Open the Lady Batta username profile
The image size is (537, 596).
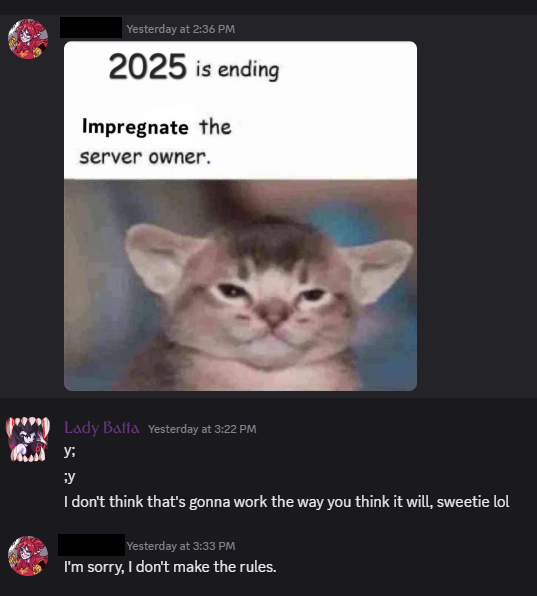pyautogui.click(x=101, y=428)
